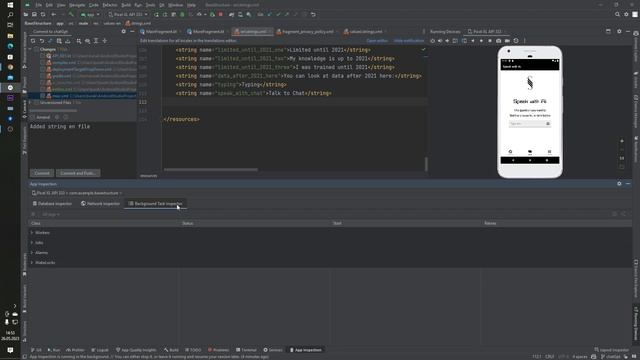Expand Unversioned Files node
640x360 pixels.
[x=30, y=102]
